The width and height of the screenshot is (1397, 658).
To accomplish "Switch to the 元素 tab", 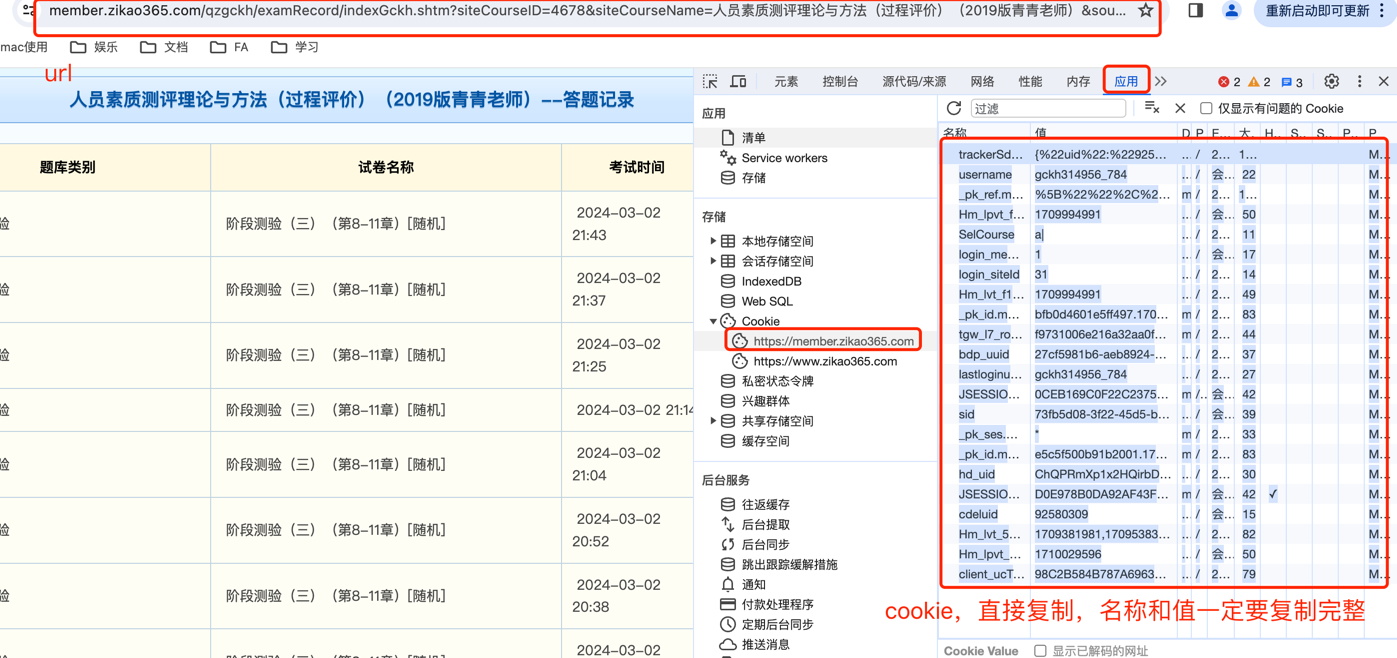I will click(786, 82).
